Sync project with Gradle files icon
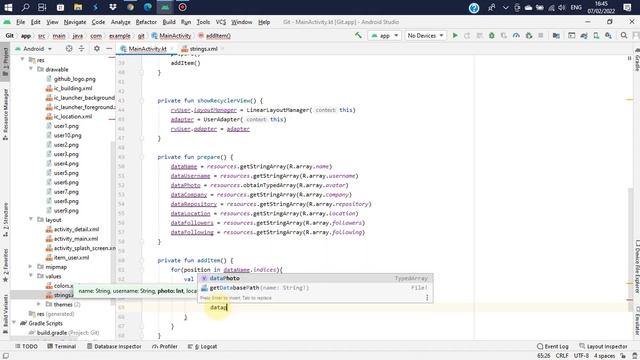 (x=584, y=36)
